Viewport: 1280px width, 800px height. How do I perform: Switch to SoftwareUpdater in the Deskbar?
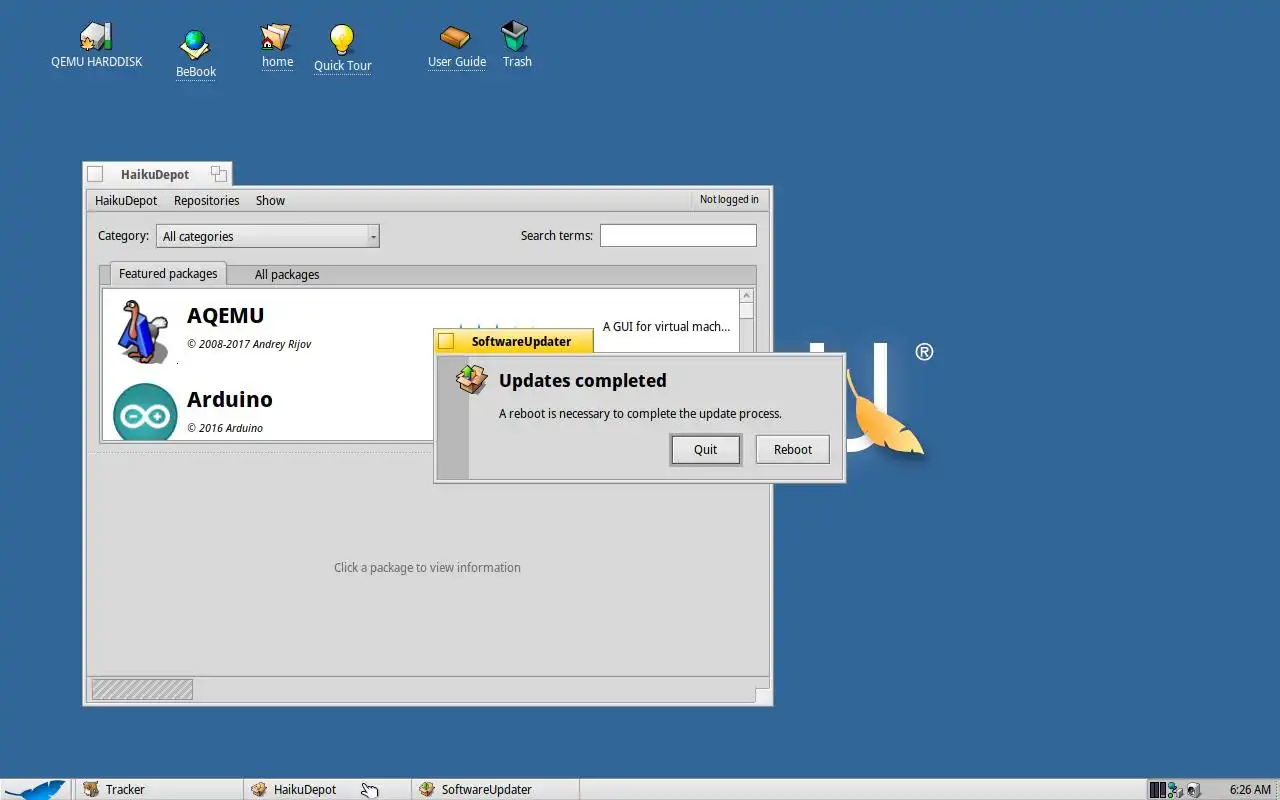click(x=495, y=789)
